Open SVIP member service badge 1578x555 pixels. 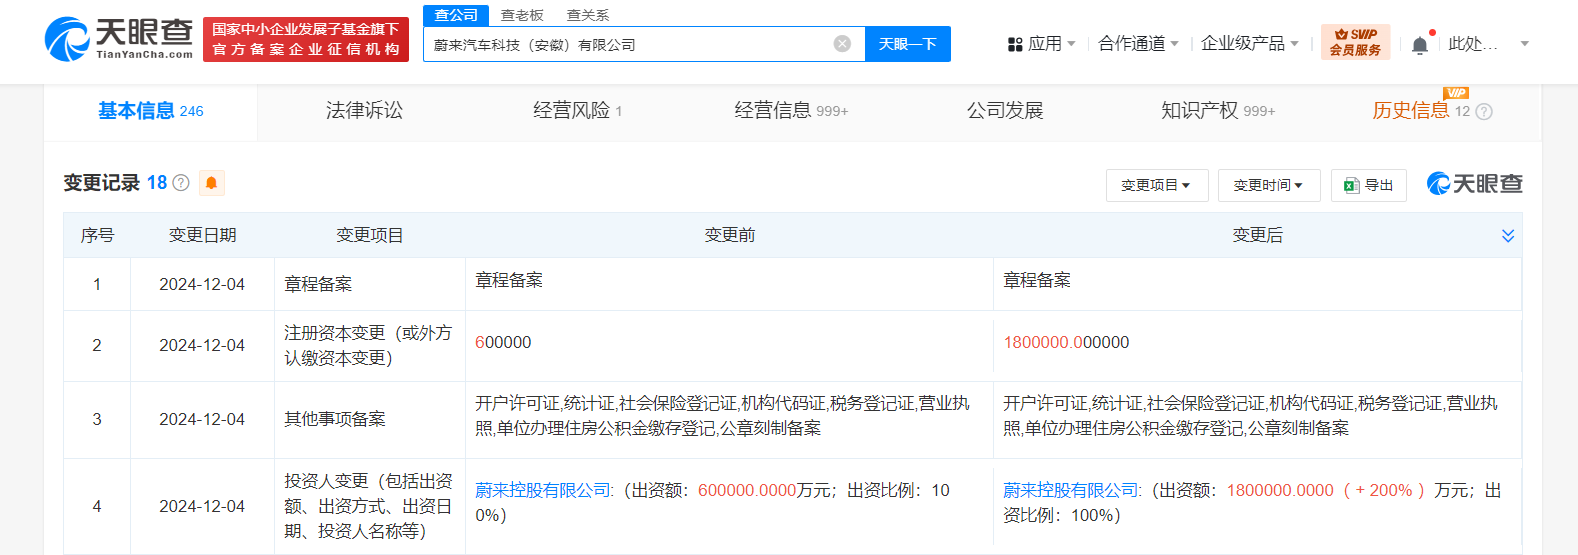tap(1355, 43)
